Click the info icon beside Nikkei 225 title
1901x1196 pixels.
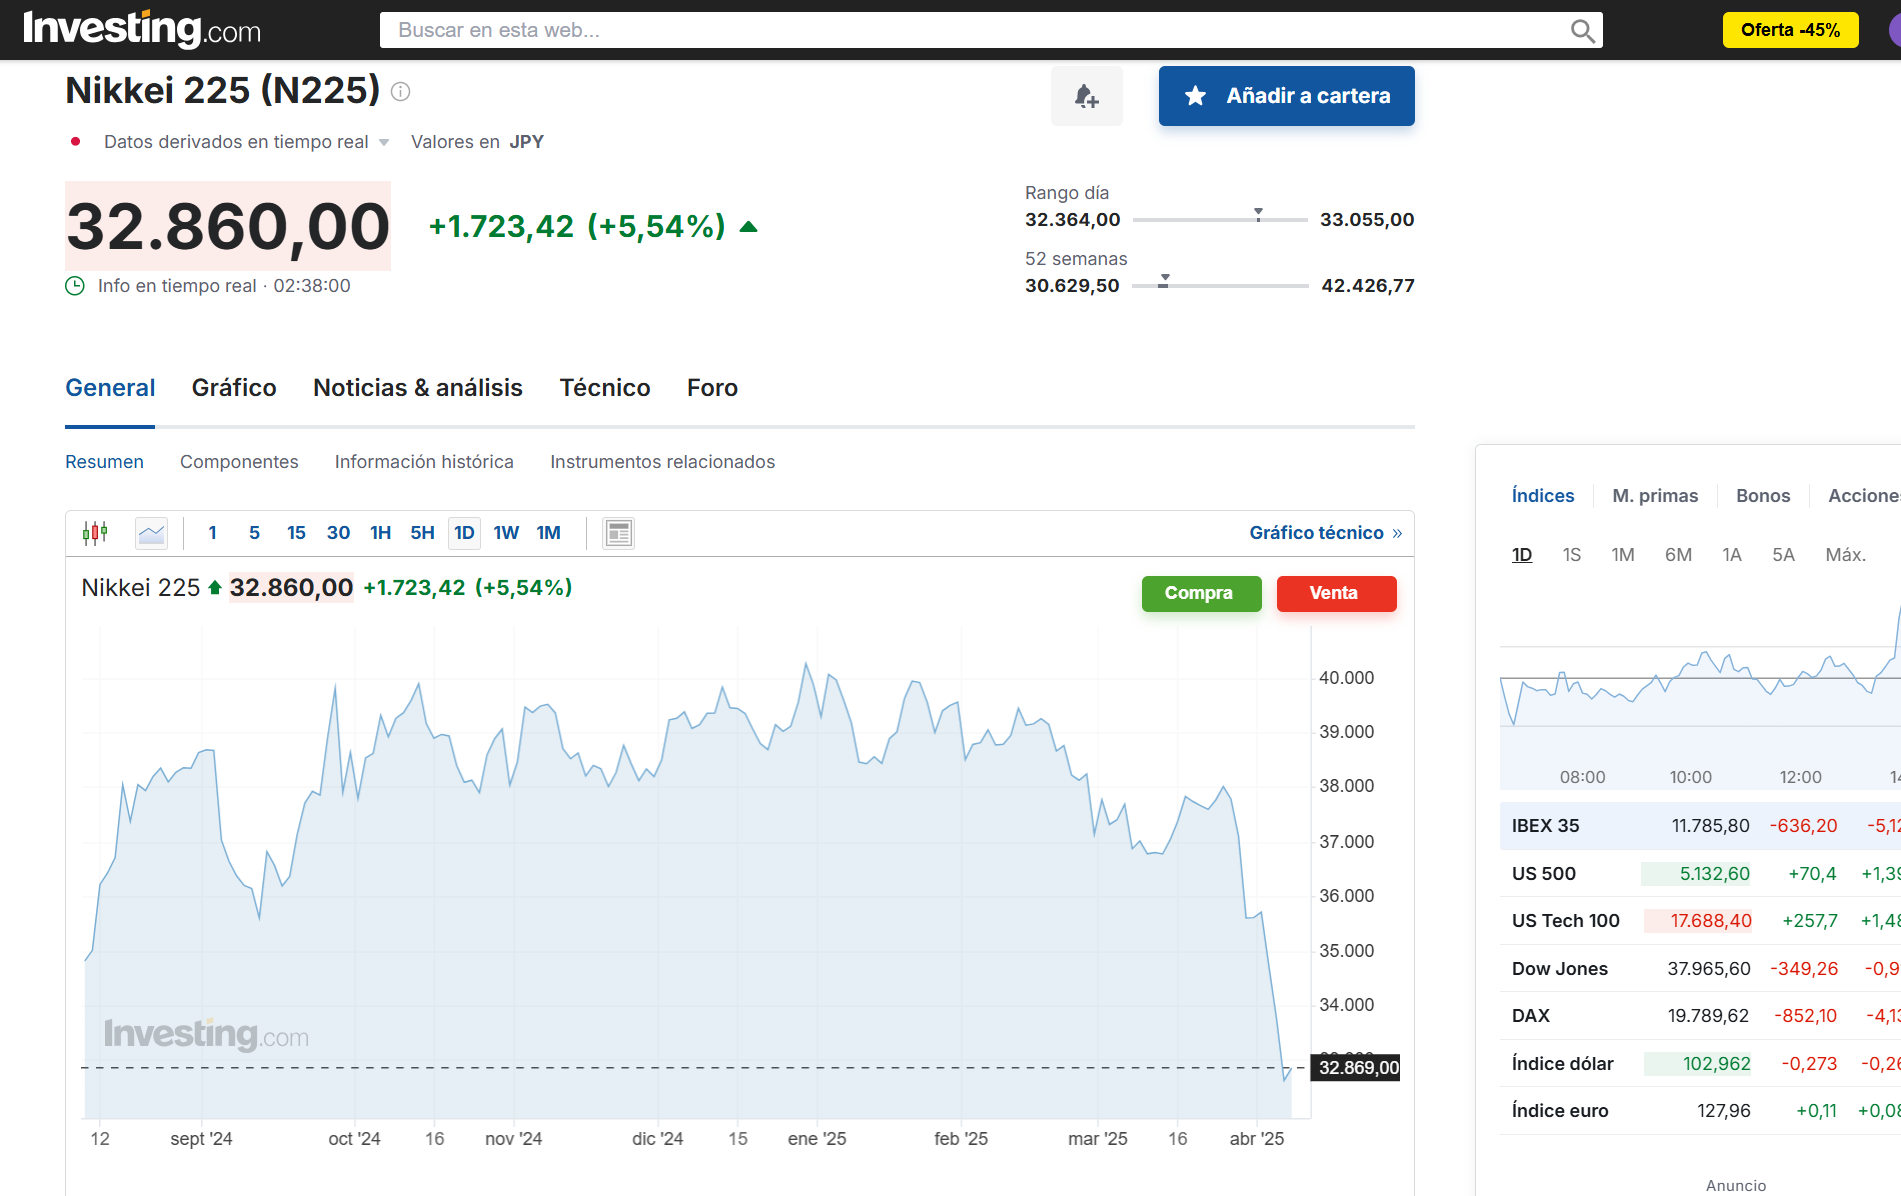point(400,92)
